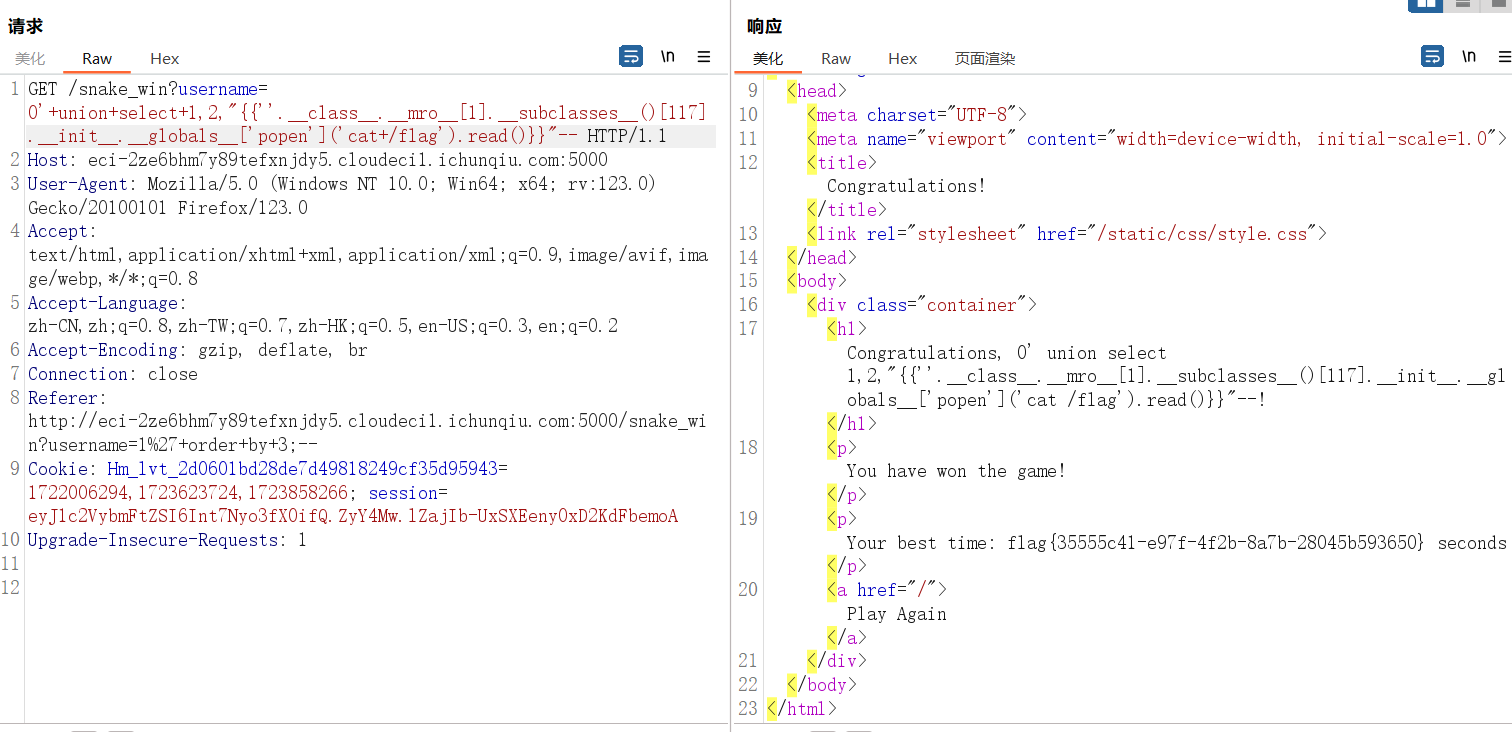Click the meta charset="UTF-8" line

click(x=917, y=115)
